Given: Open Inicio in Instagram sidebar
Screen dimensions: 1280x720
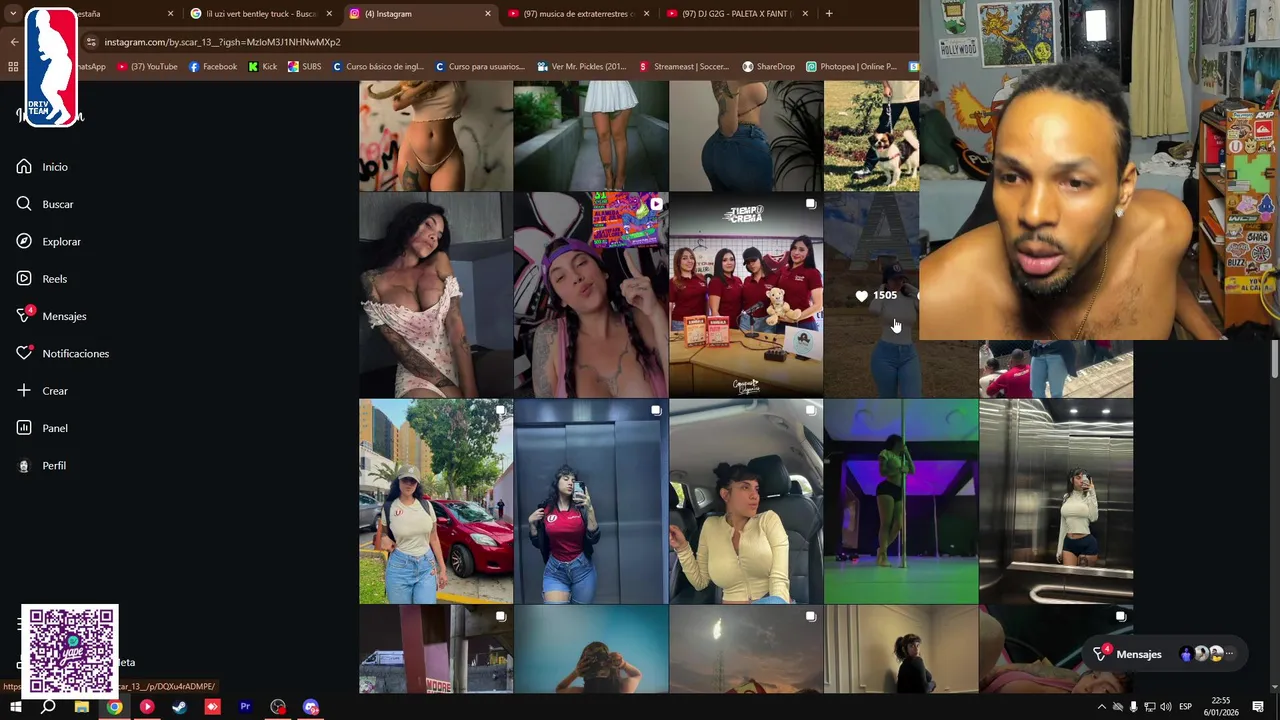Looking at the screenshot, I should click(x=42, y=167).
